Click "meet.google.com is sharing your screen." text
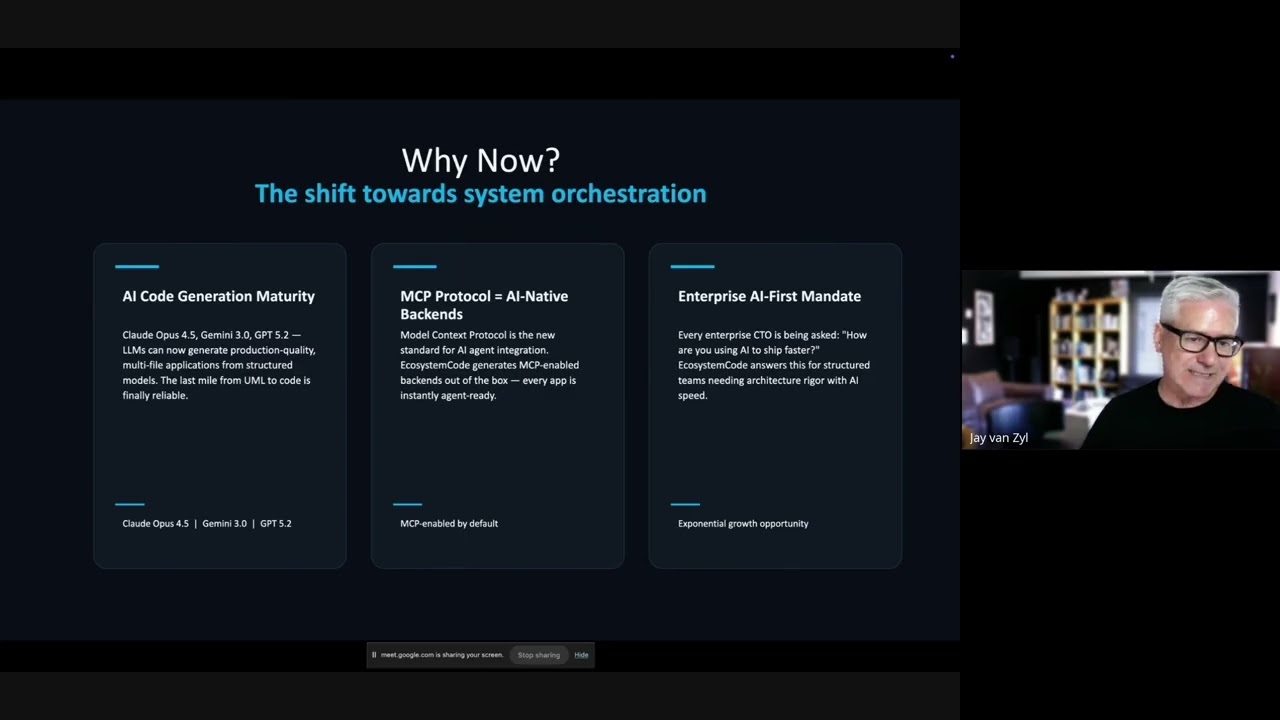This screenshot has height=720, width=1280. pyautogui.click(x=442, y=655)
